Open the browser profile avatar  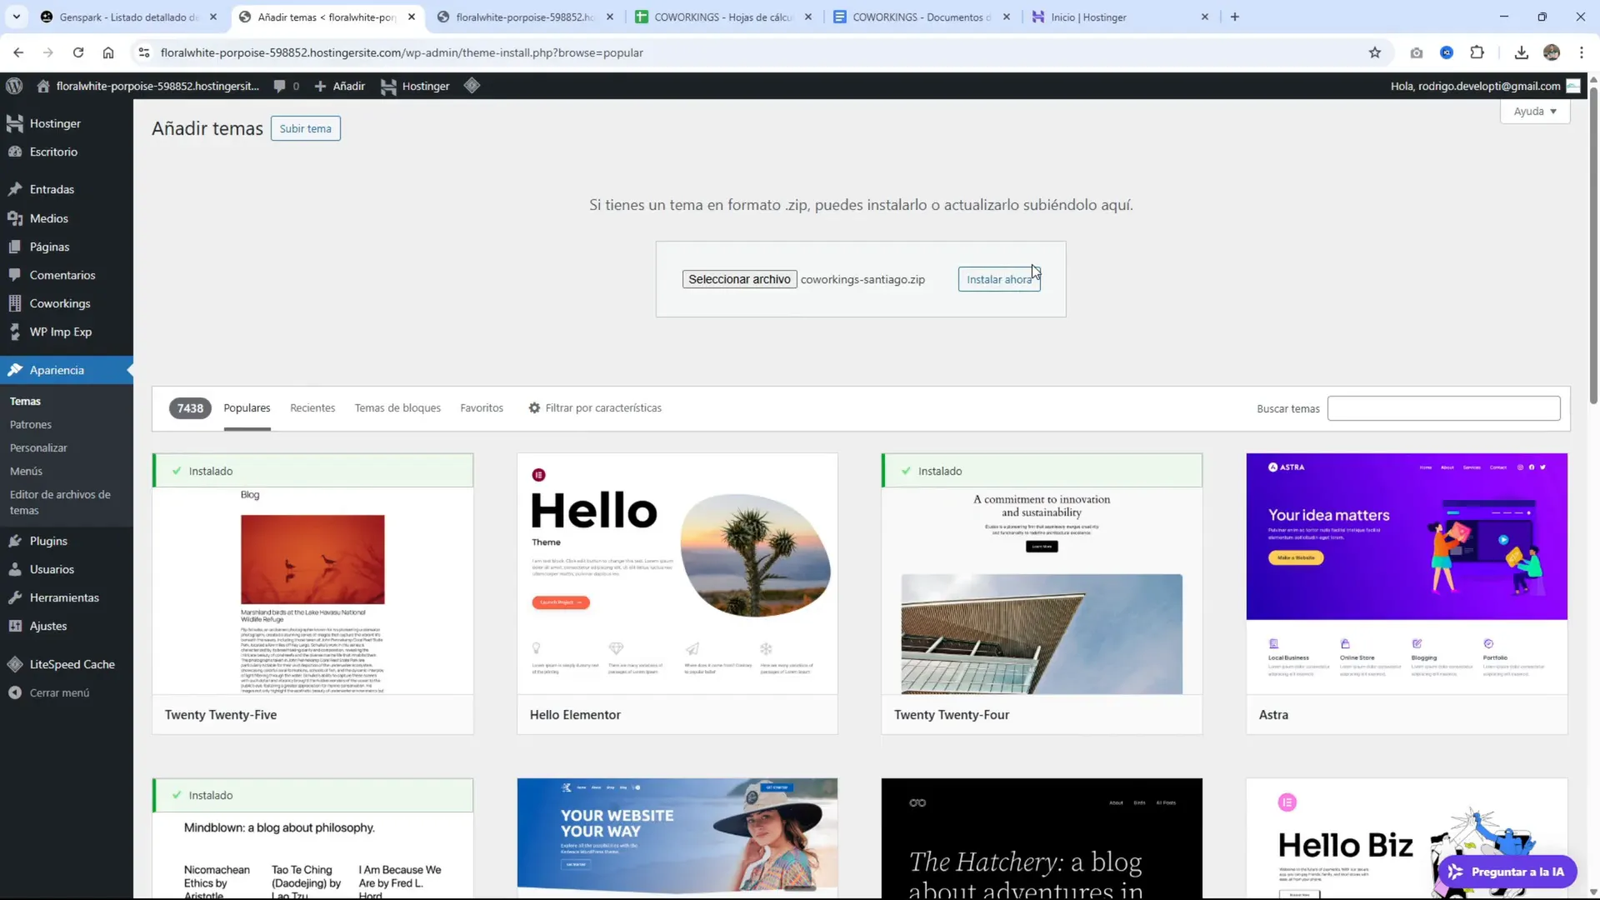pyautogui.click(x=1551, y=53)
